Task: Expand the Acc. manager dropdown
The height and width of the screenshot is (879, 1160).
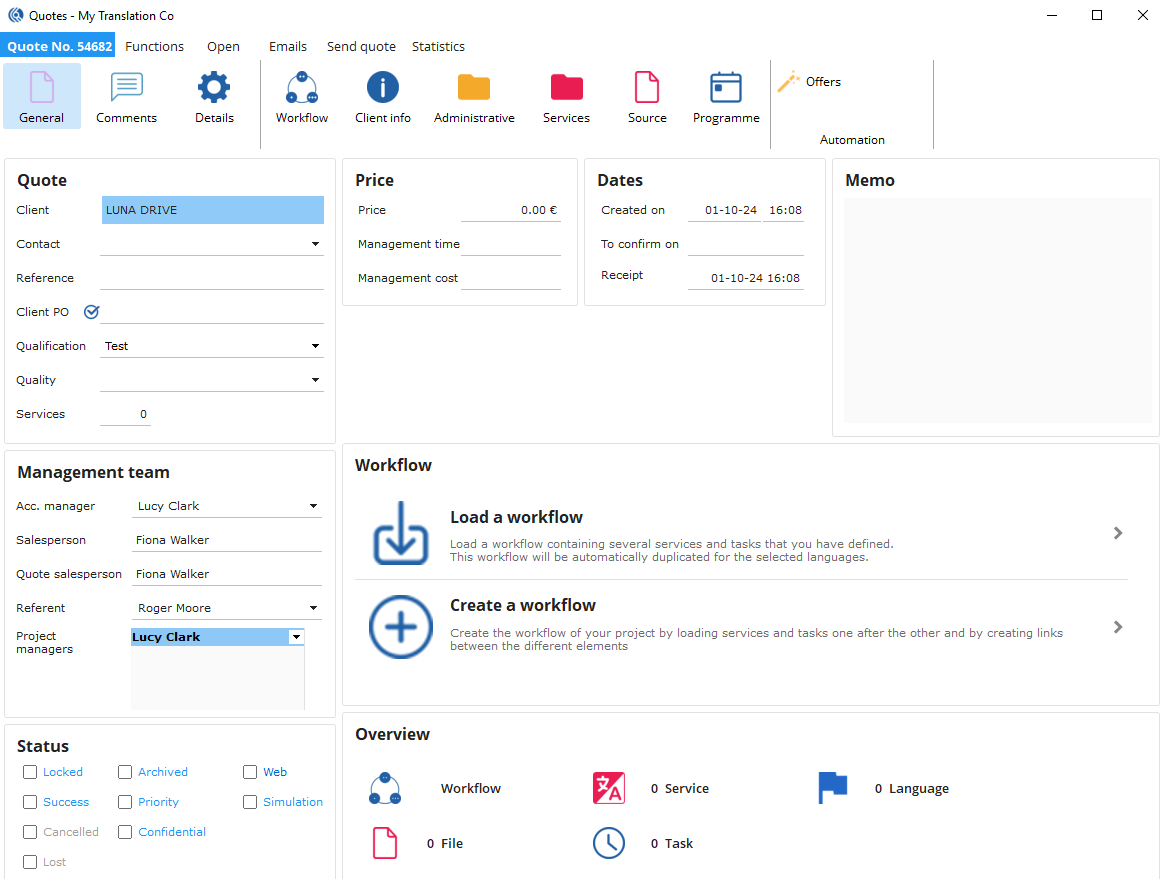Action: pos(313,506)
